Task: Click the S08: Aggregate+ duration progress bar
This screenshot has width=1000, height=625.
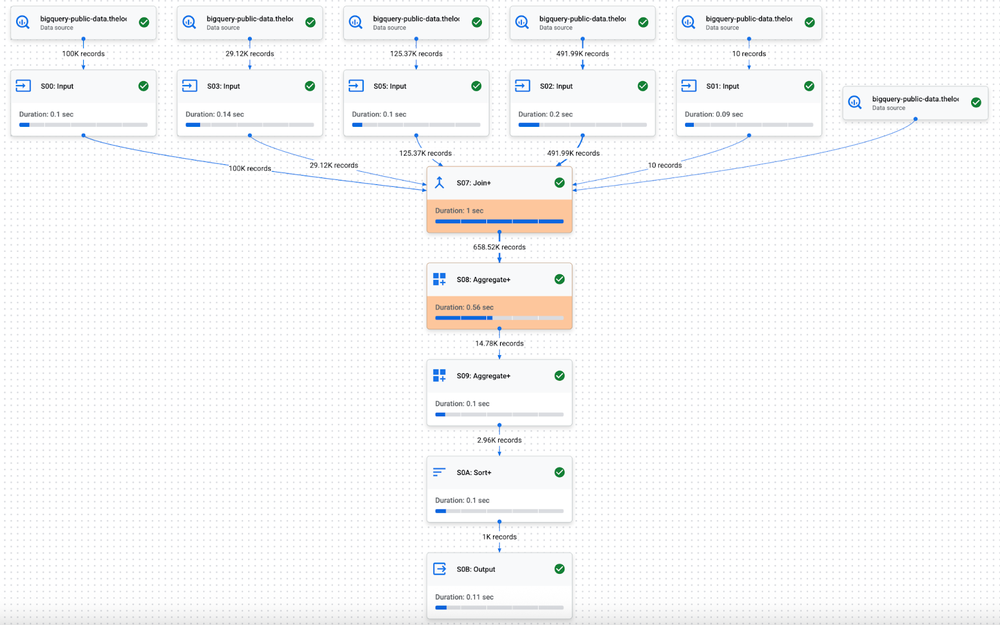Action: (x=499, y=318)
